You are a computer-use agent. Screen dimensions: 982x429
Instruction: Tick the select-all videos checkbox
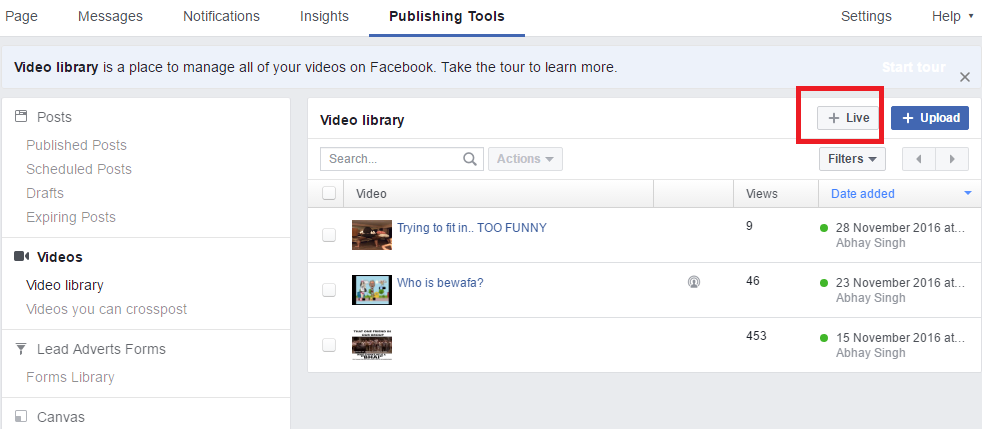(329, 194)
